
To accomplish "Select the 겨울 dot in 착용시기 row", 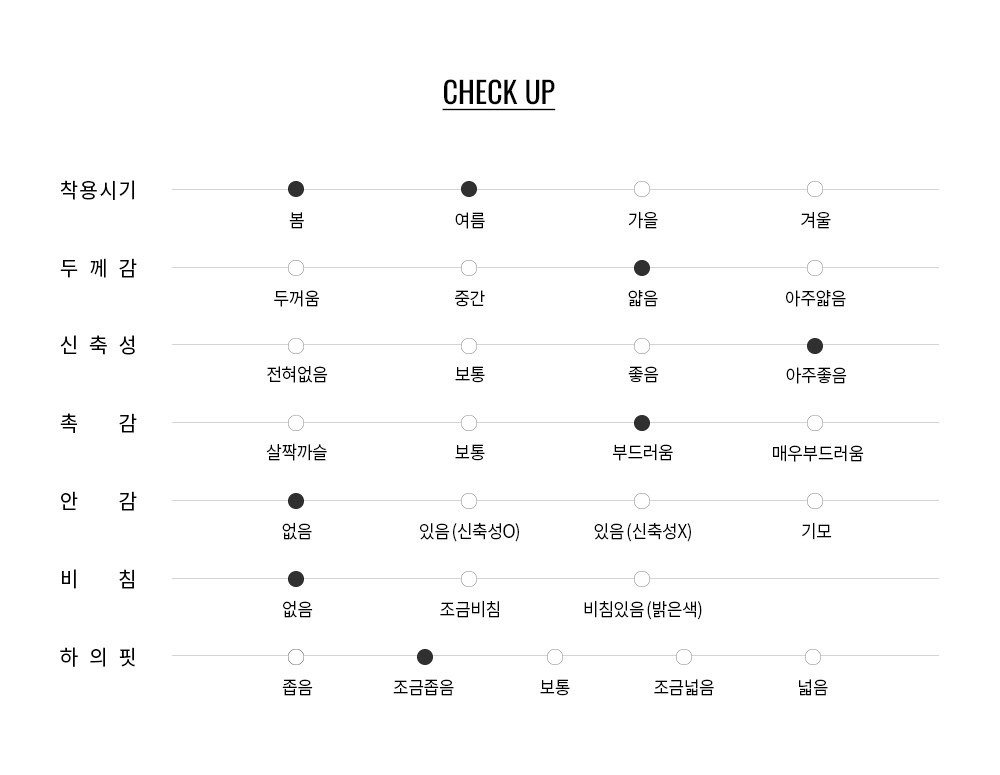I will tap(814, 189).
